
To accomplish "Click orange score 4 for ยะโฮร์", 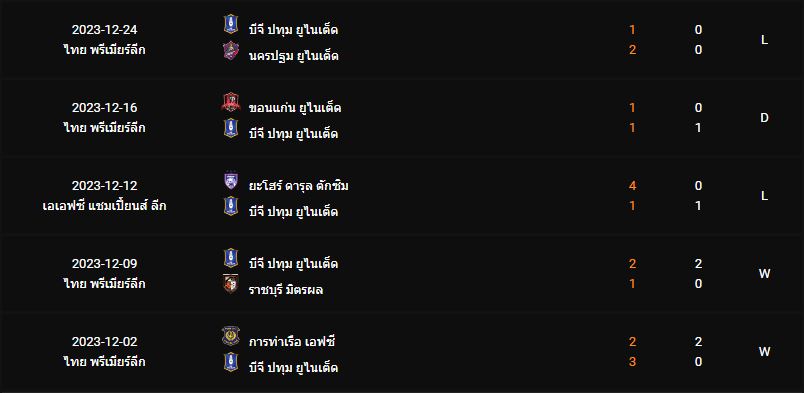I will point(633,186).
